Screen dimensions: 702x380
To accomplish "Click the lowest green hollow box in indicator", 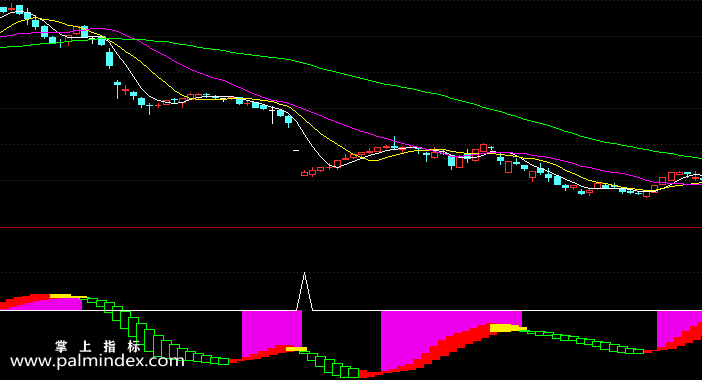I will (354, 373).
